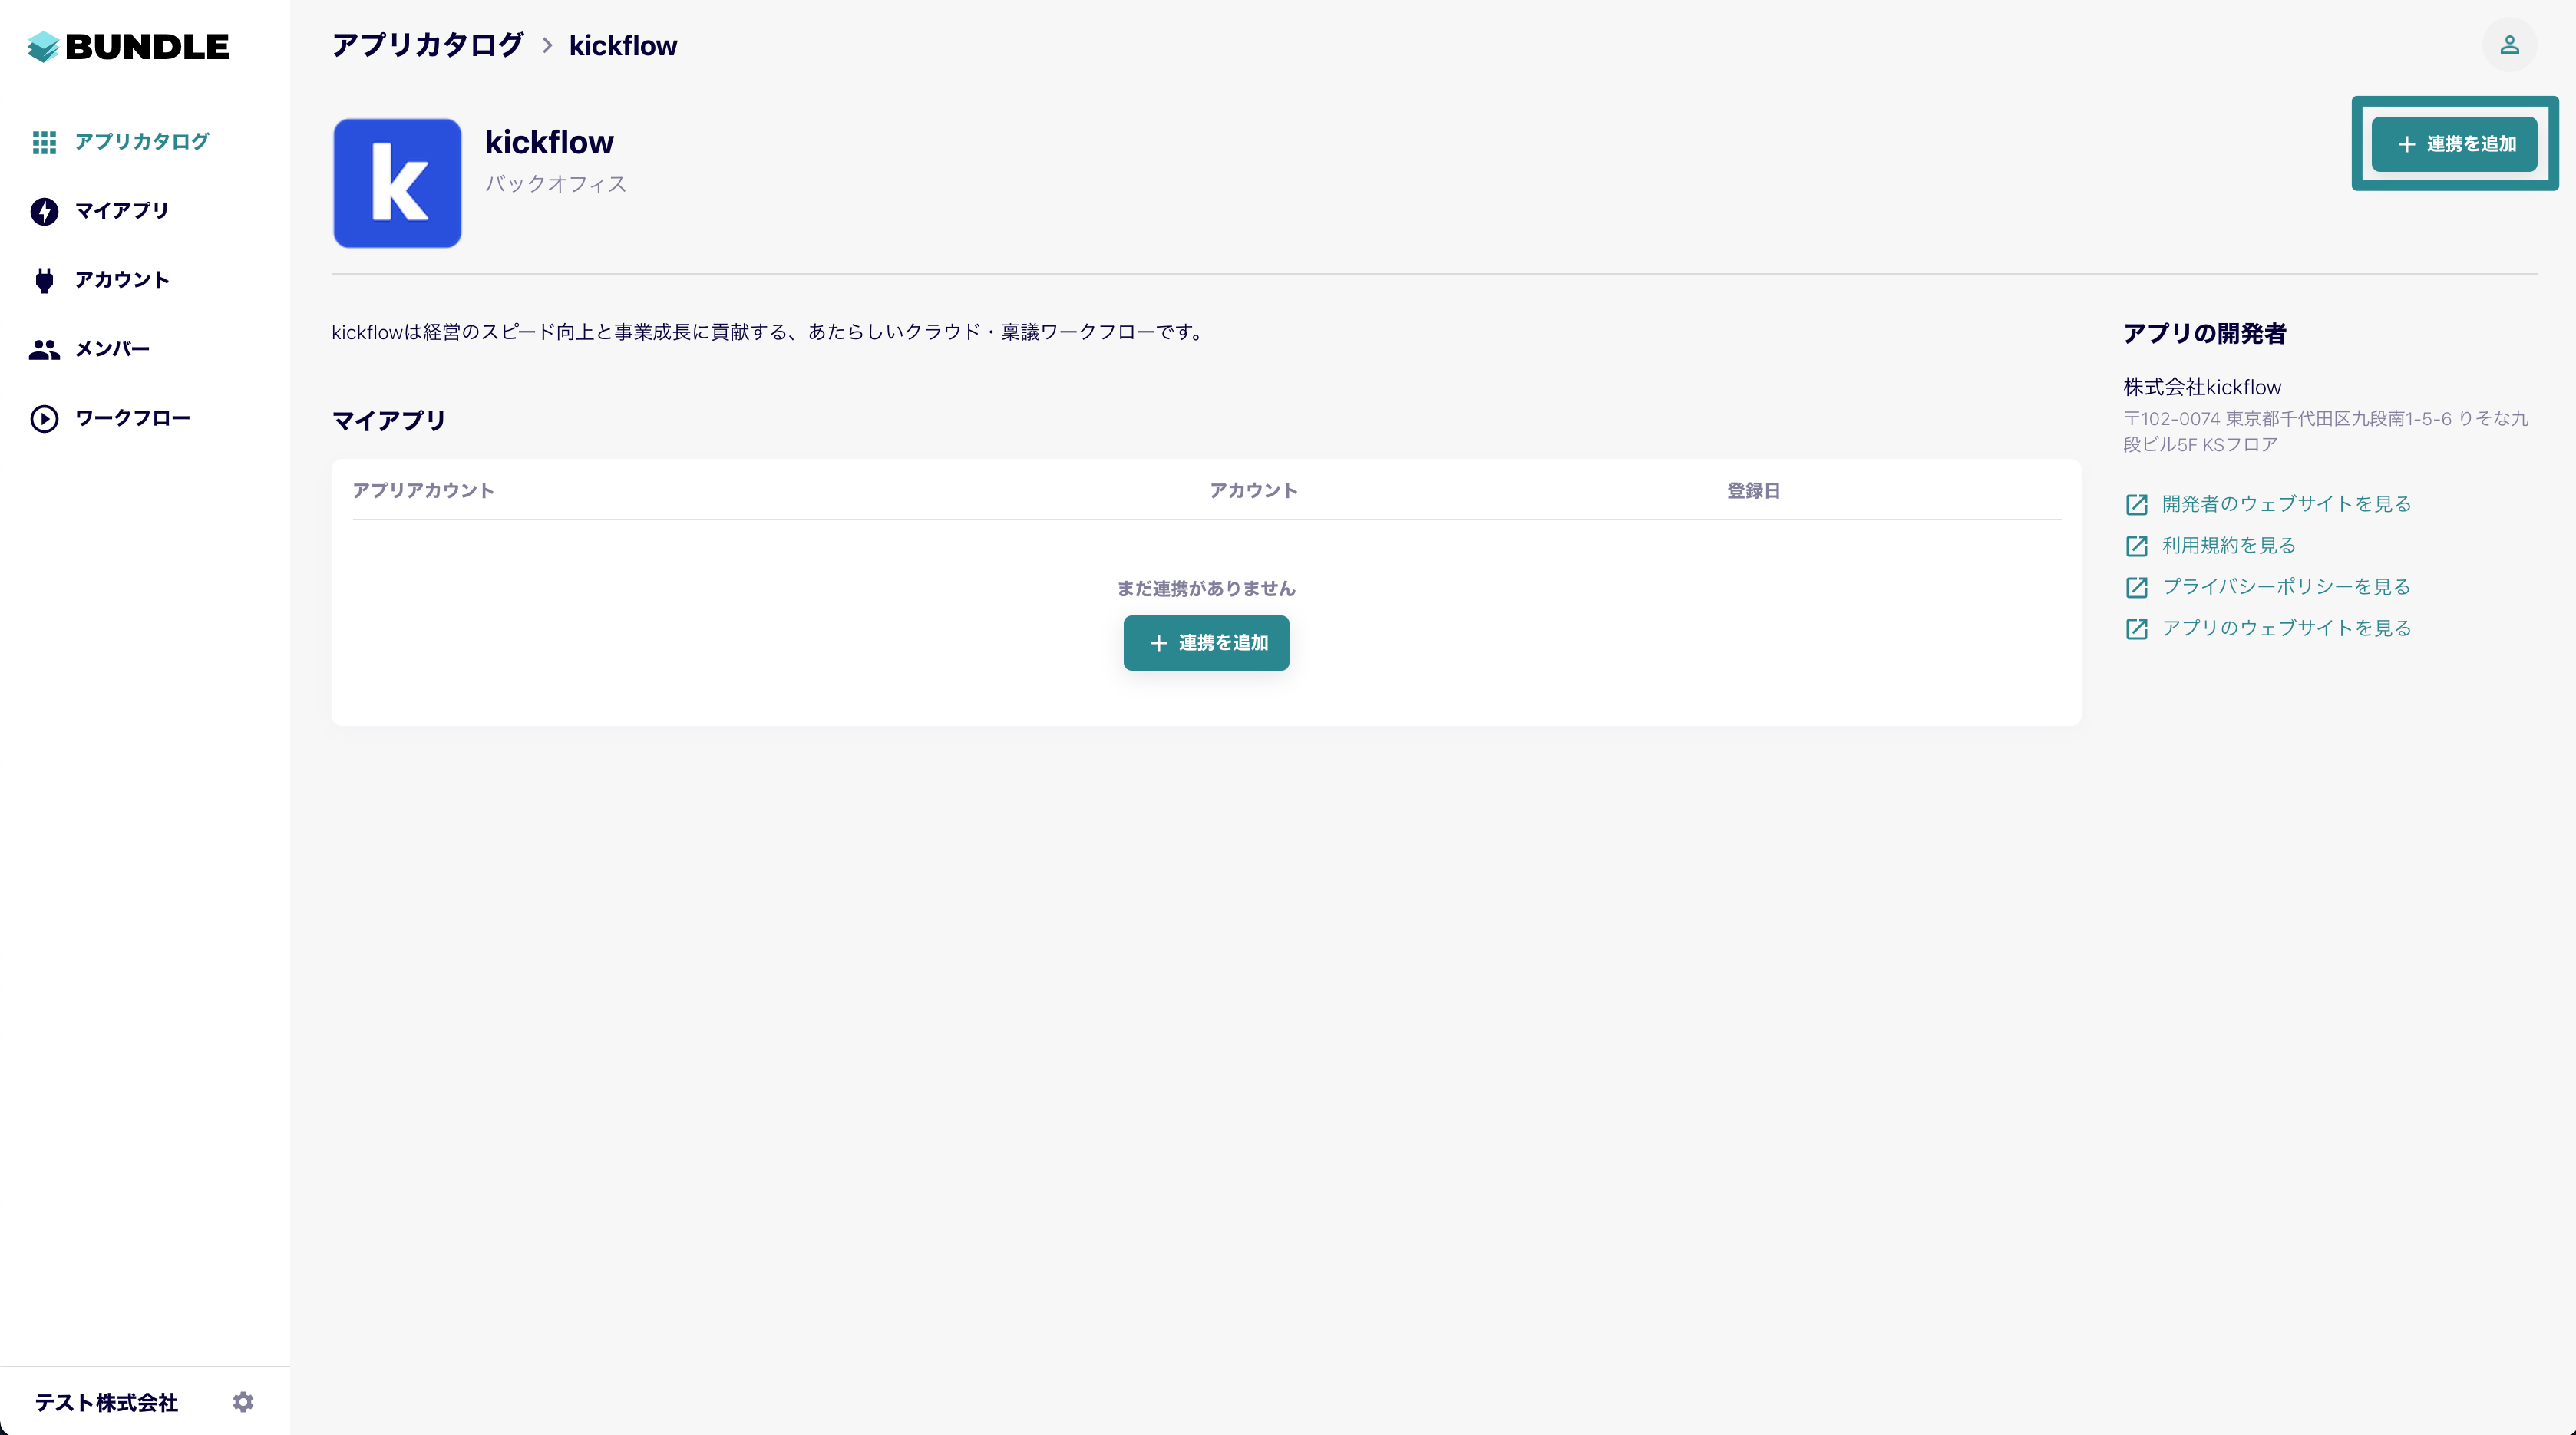The width and height of the screenshot is (2576, 1435).
Task: Go to マイアプリ in the sidebar
Action: (122, 211)
